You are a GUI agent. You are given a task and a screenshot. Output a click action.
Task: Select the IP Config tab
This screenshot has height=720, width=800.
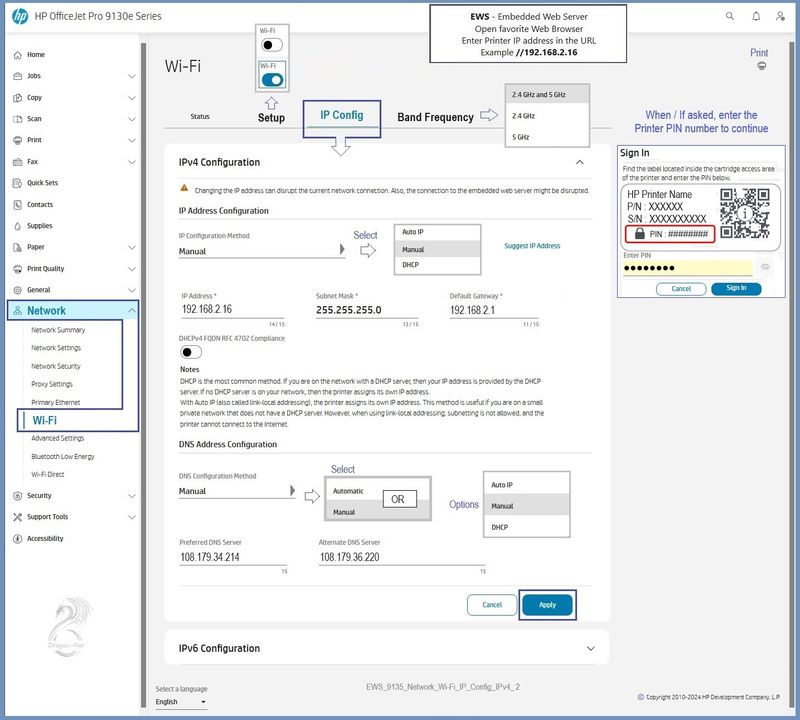pos(342,115)
